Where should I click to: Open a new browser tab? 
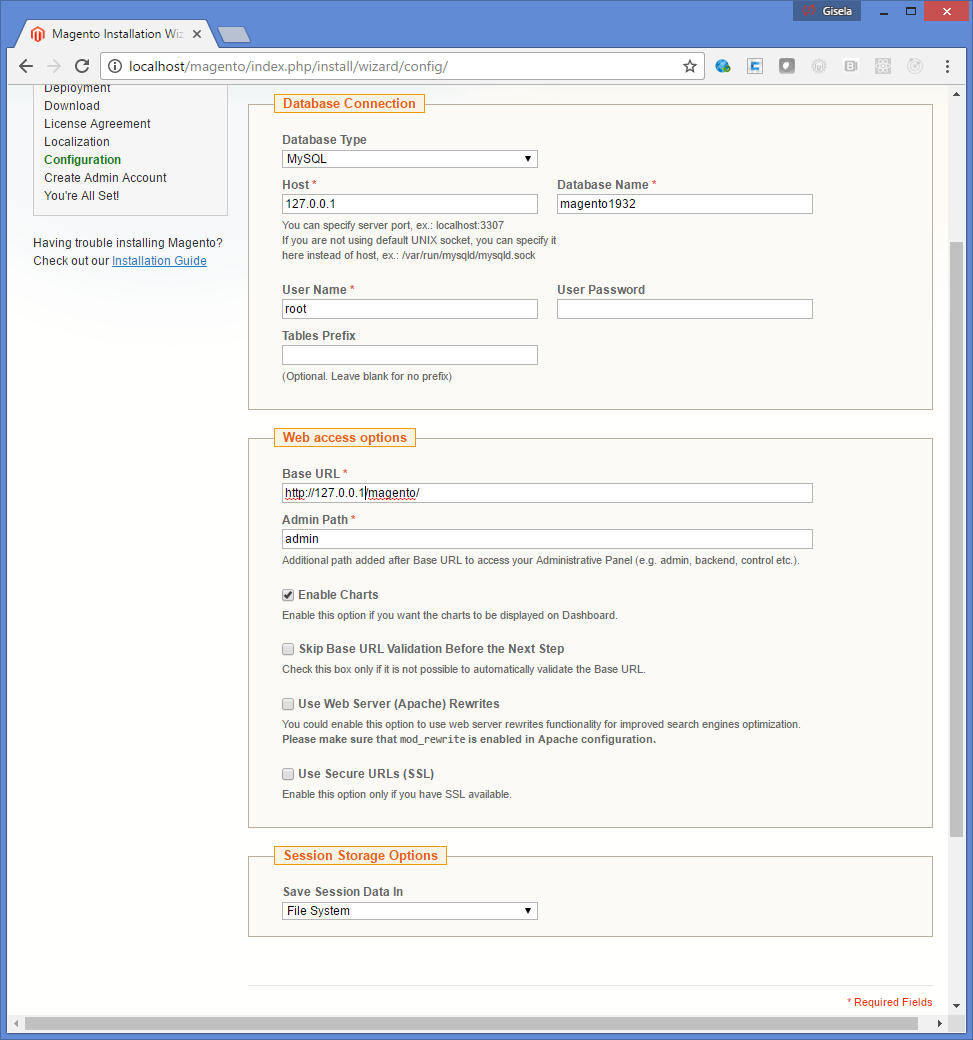pos(233,34)
